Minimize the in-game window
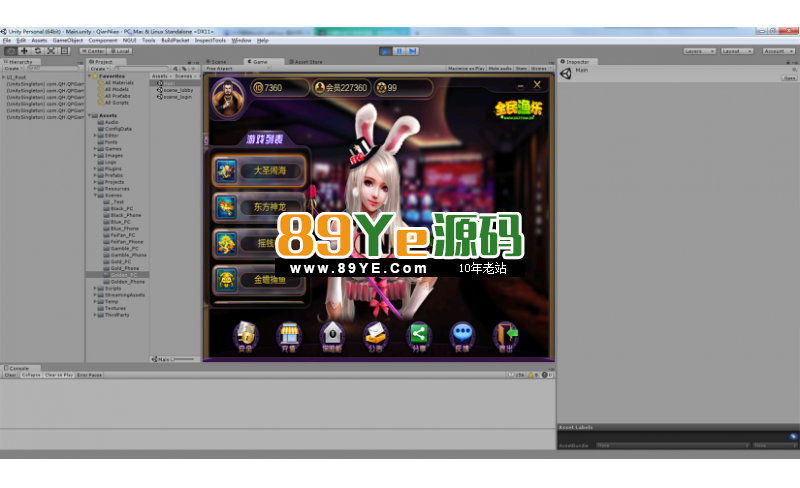The width and height of the screenshot is (800, 488). click(520, 86)
